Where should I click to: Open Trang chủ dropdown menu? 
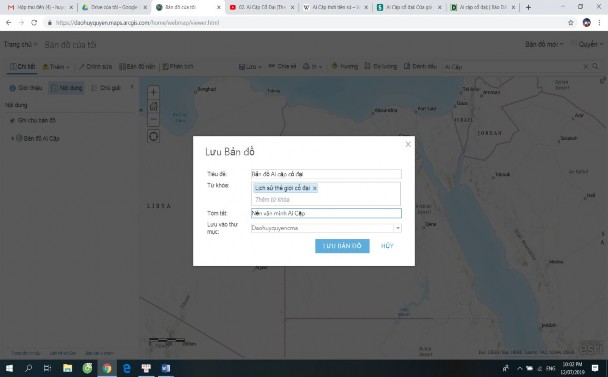pyautogui.click(x=20, y=44)
